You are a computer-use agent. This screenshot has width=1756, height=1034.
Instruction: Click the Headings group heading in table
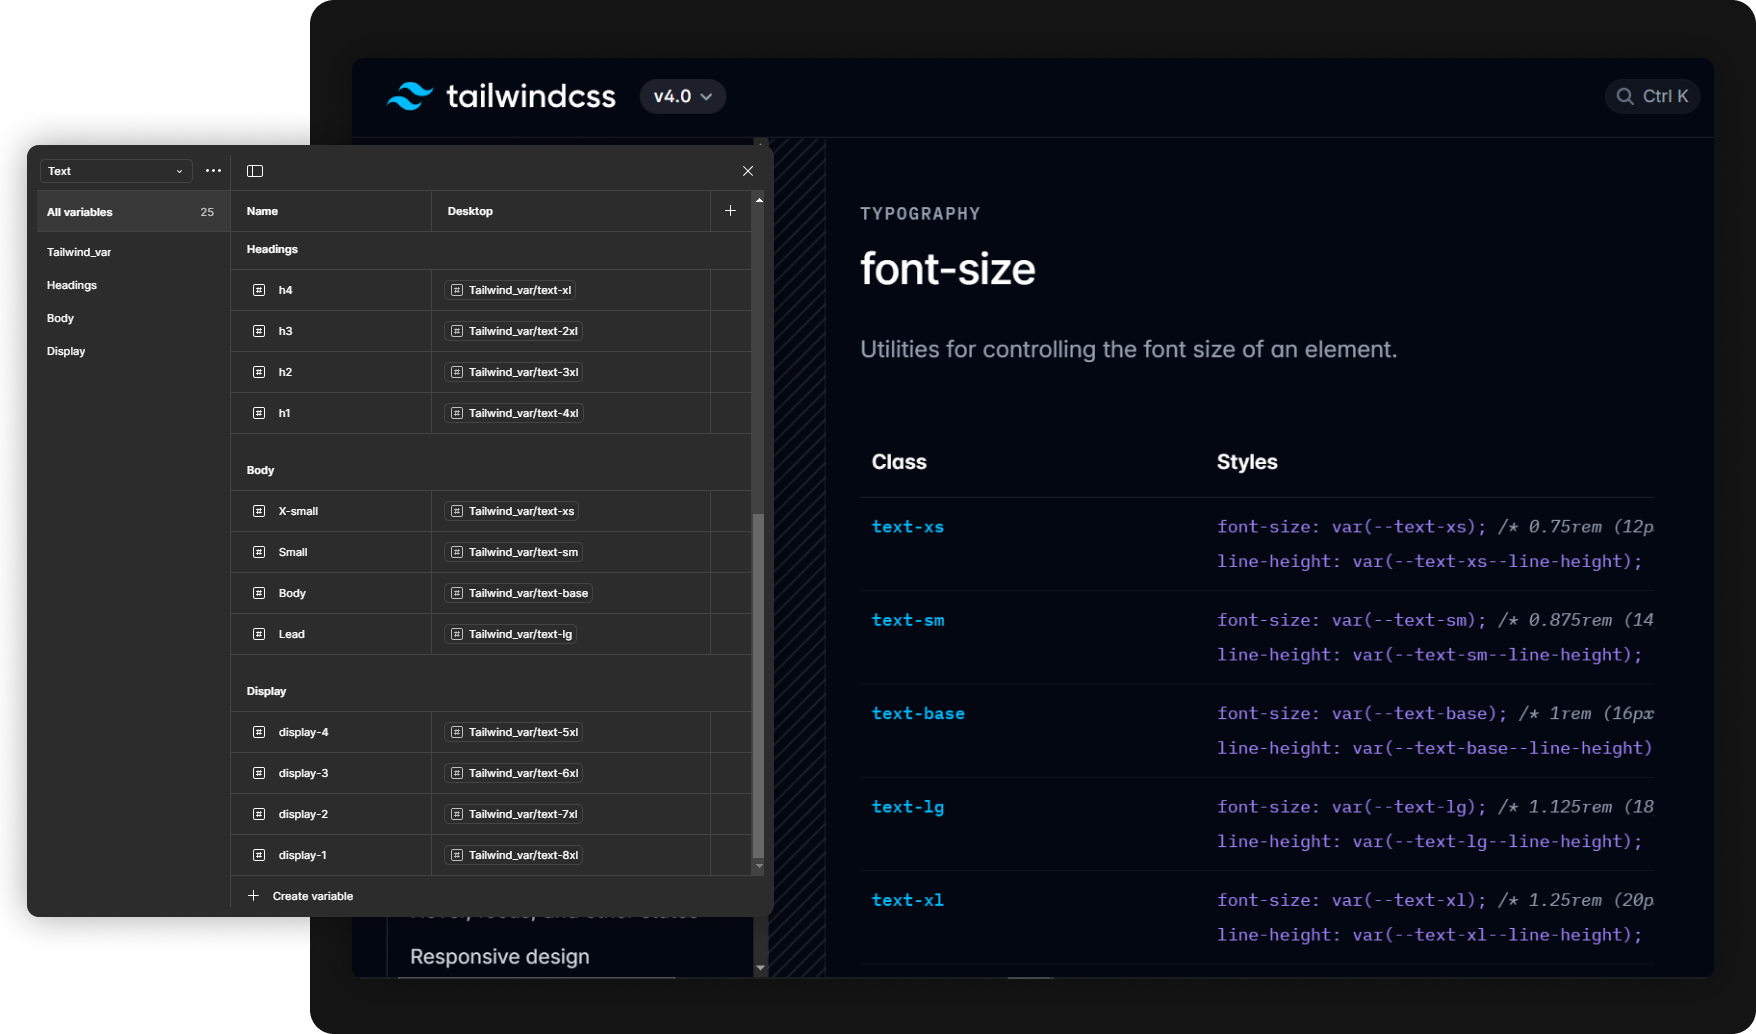click(272, 249)
